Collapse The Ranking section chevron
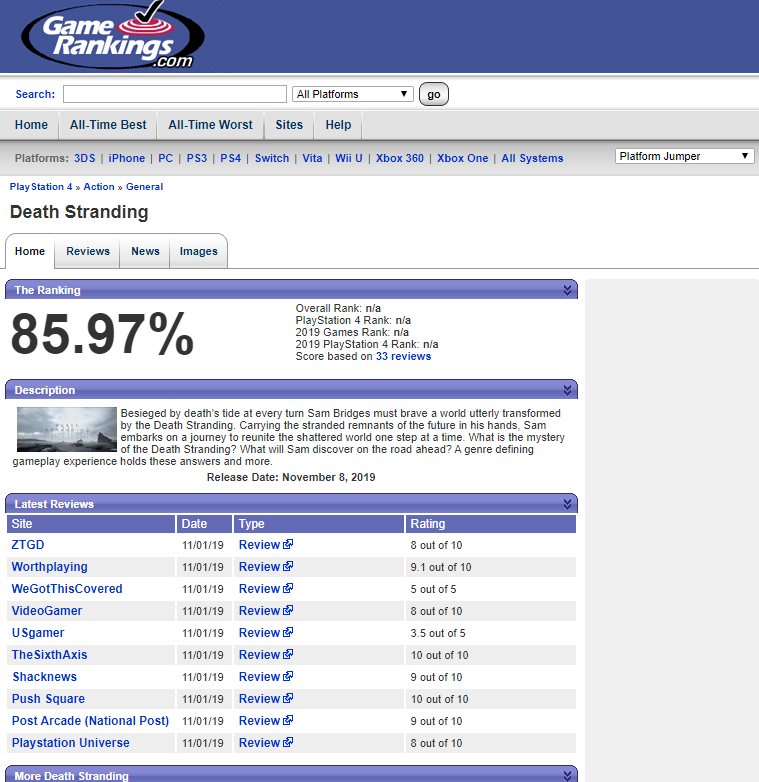 tap(567, 290)
